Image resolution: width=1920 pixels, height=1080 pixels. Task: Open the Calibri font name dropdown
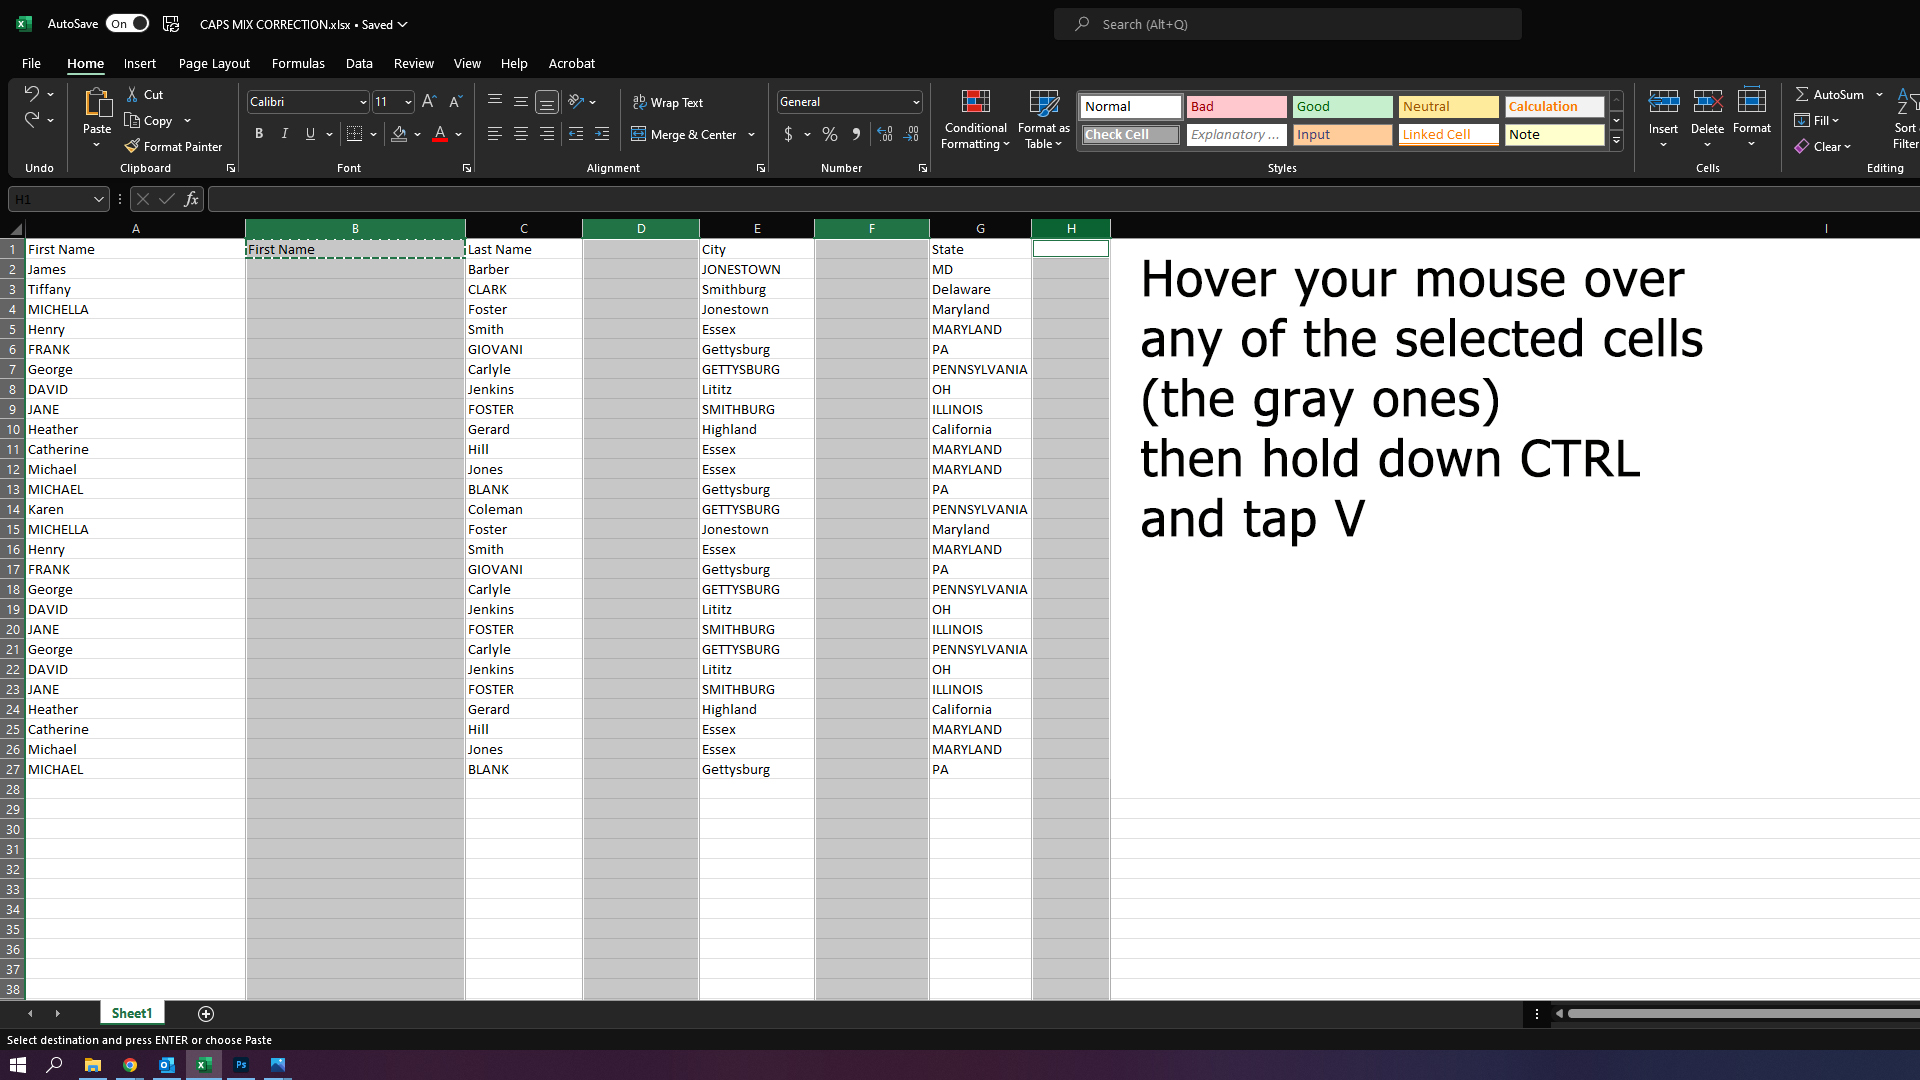(363, 102)
